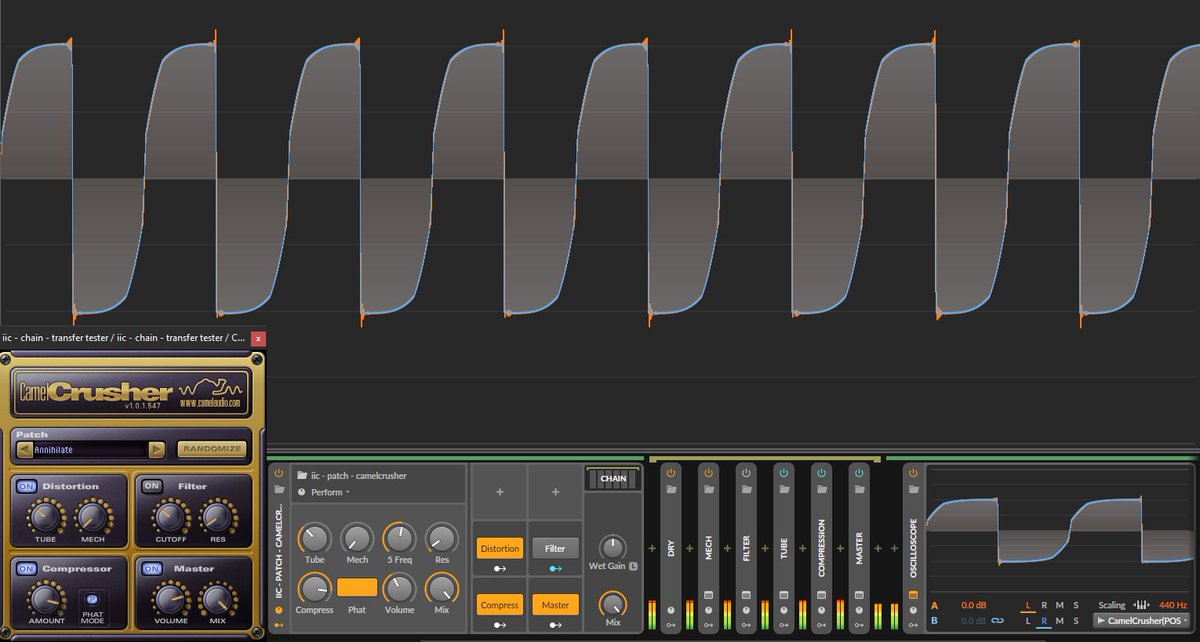Toggle the Filter ON switch in CamelCrusher
The image size is (1200, 642).
coord(152,487)
